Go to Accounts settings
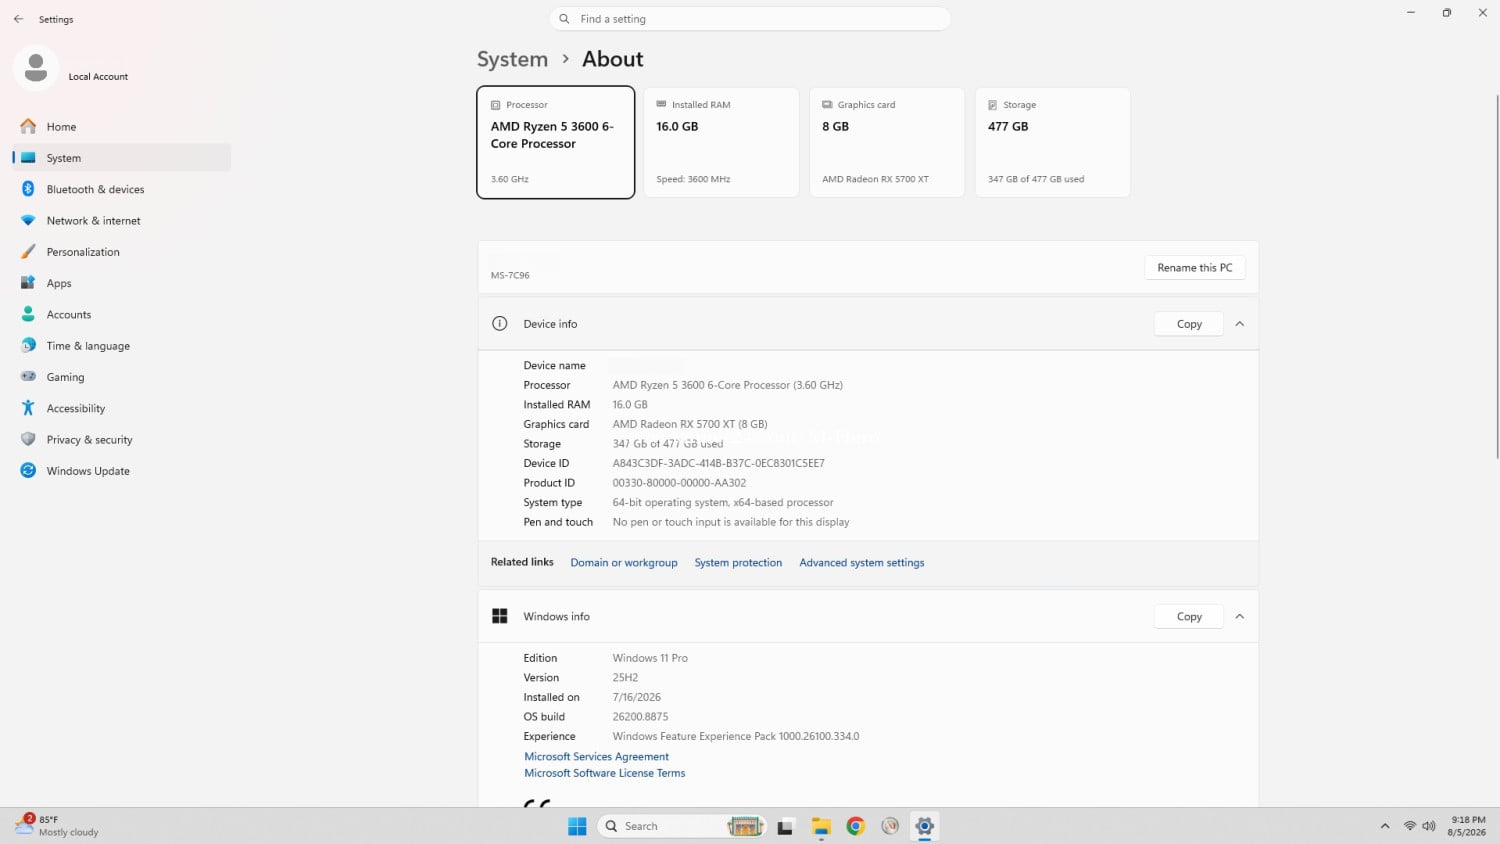Screen dimensions: 1500x844 click(x=121, y=315)
